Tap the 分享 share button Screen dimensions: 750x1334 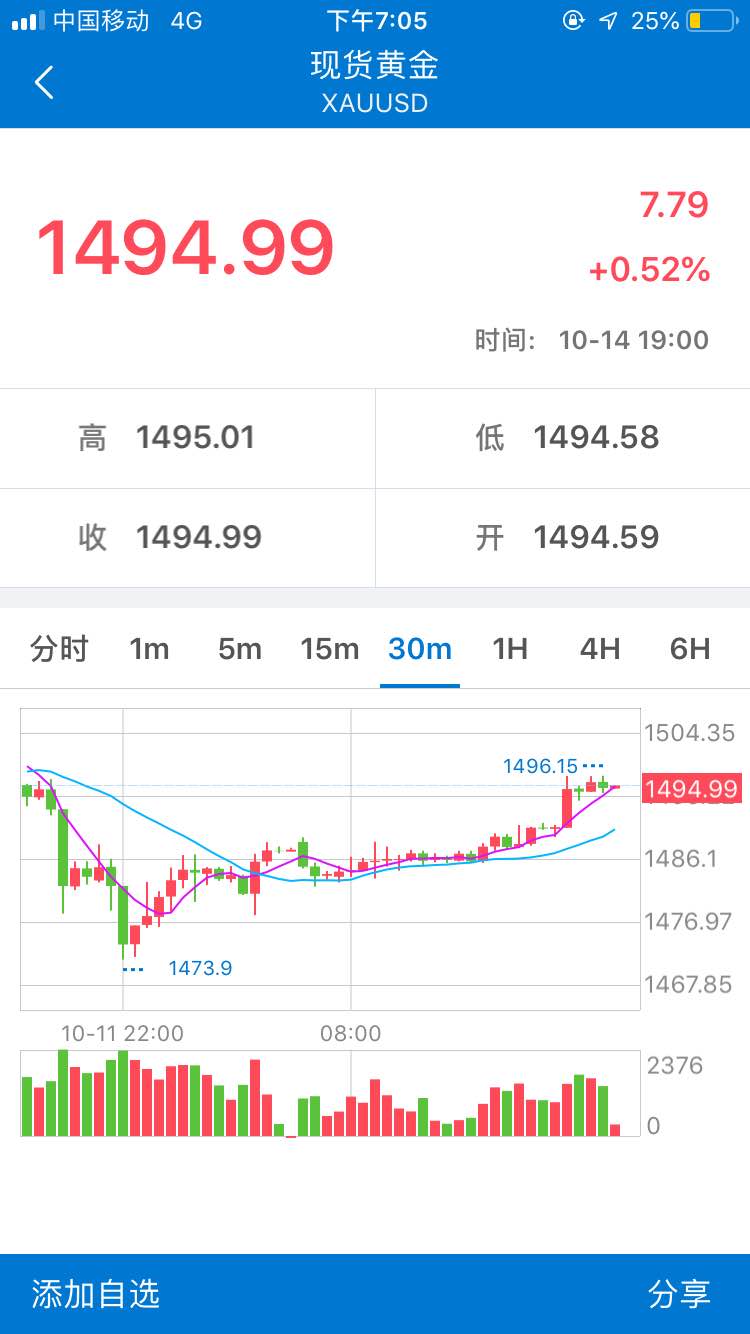tap(679, 1294)
